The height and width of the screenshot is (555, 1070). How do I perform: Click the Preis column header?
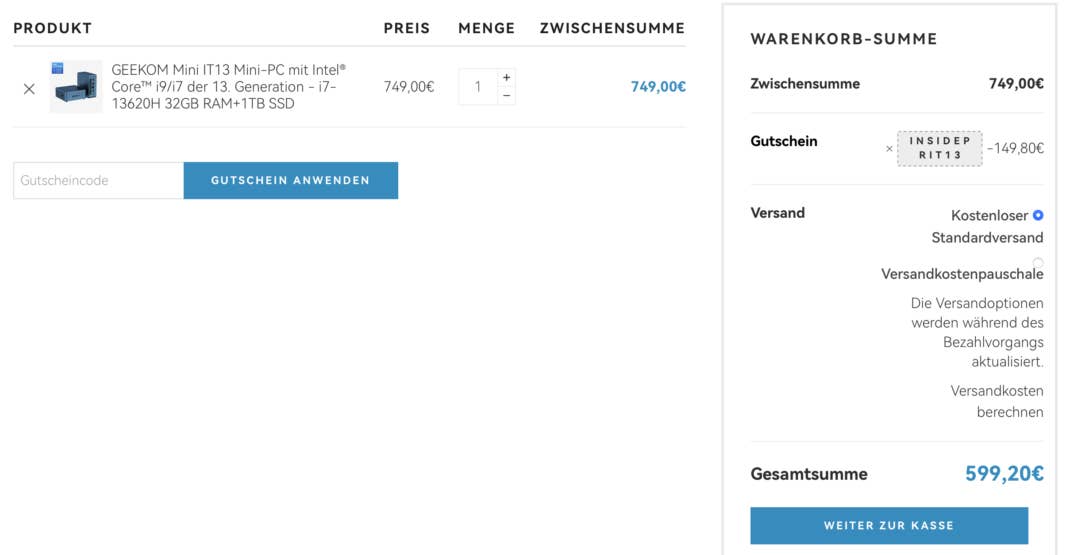pos(407,28)
